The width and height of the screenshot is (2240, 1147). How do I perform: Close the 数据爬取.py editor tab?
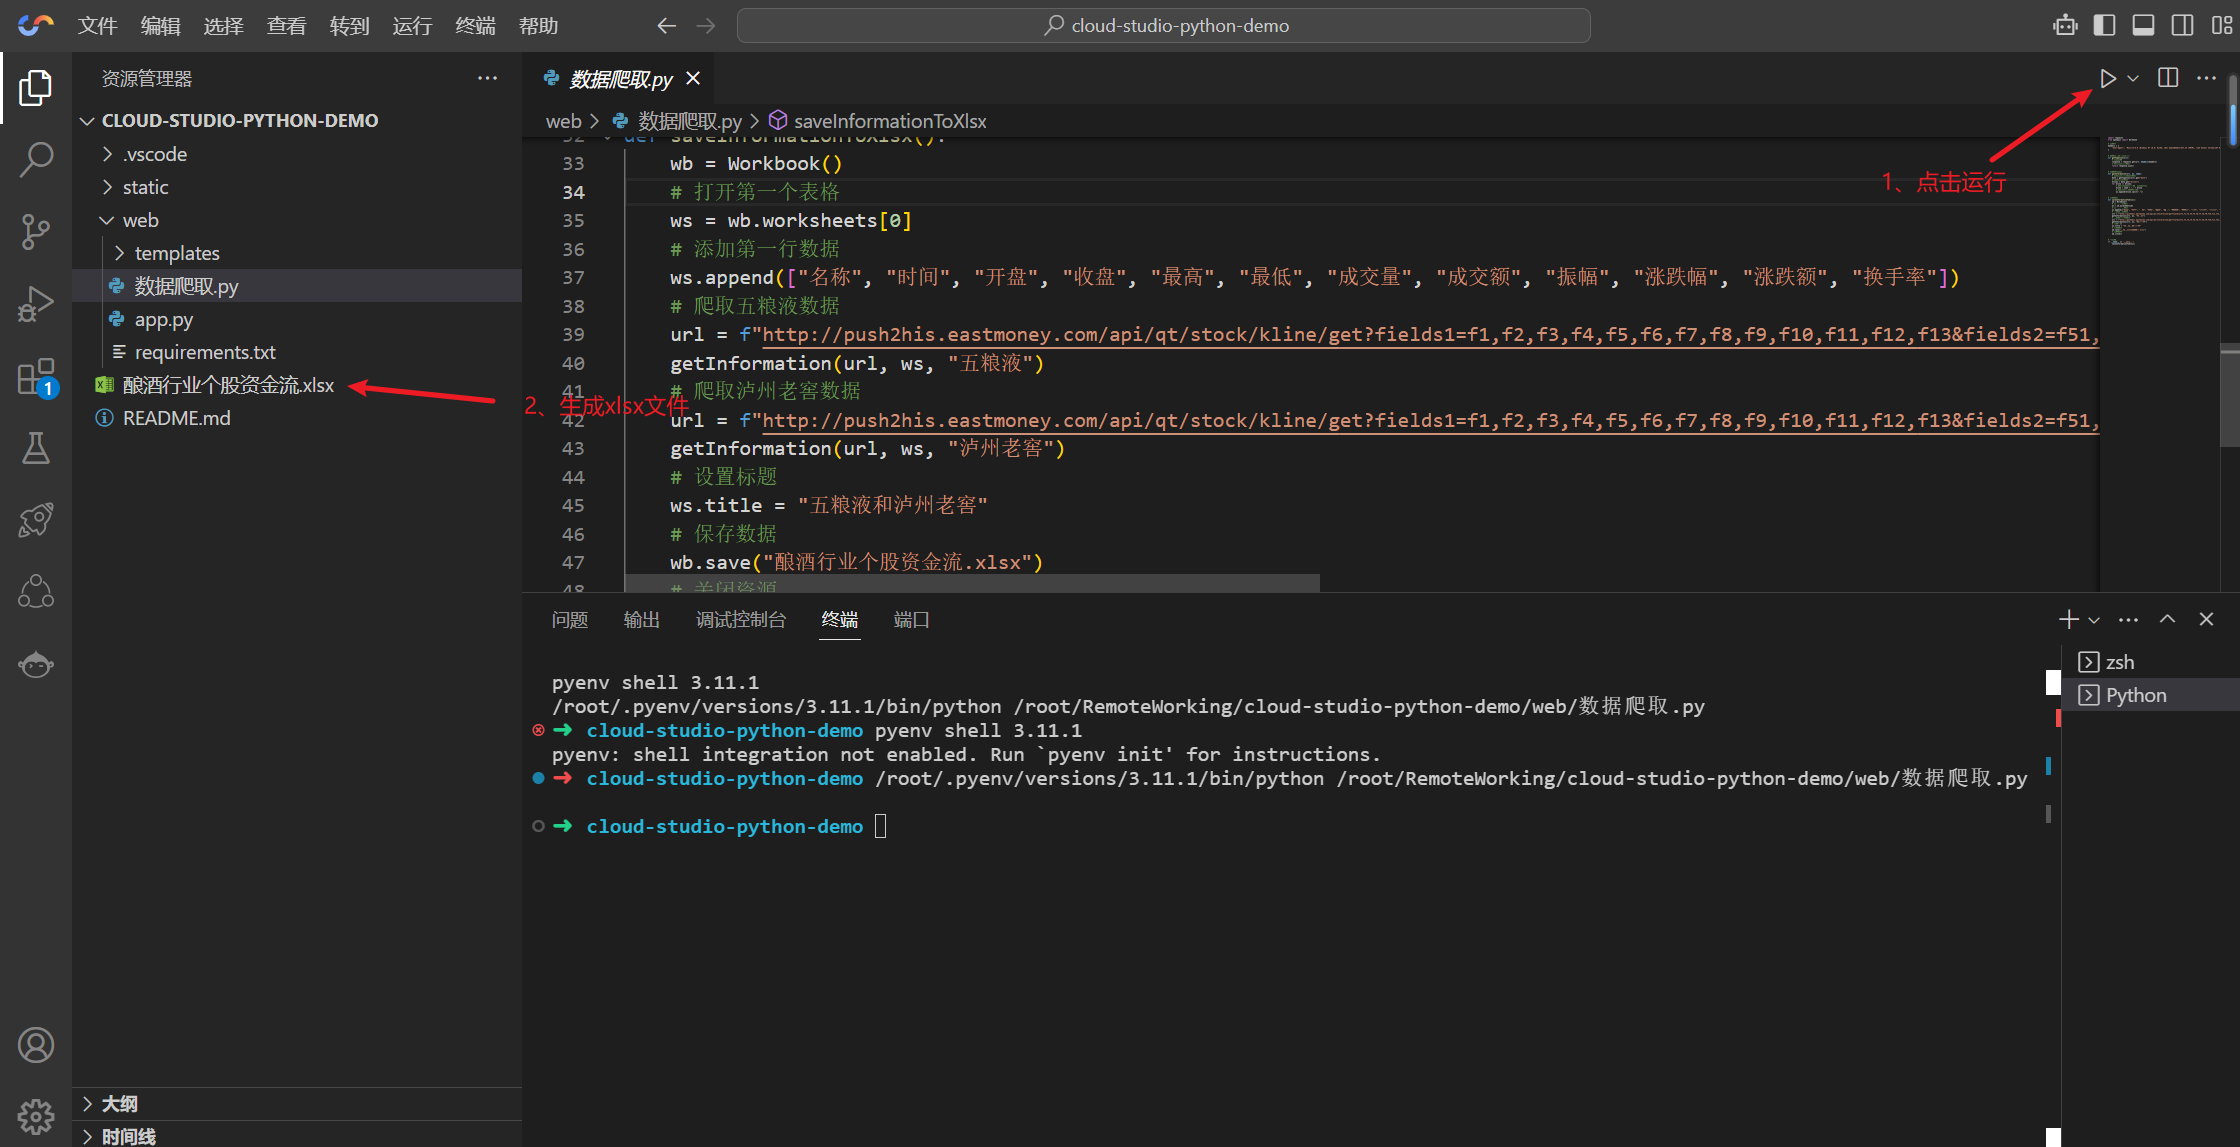693,78
